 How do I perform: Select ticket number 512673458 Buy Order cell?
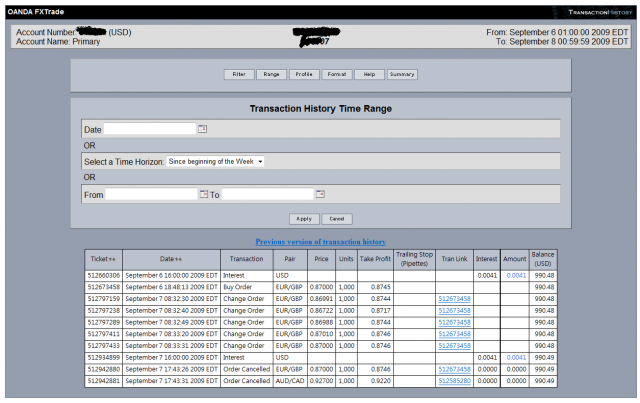coord(104,287)
